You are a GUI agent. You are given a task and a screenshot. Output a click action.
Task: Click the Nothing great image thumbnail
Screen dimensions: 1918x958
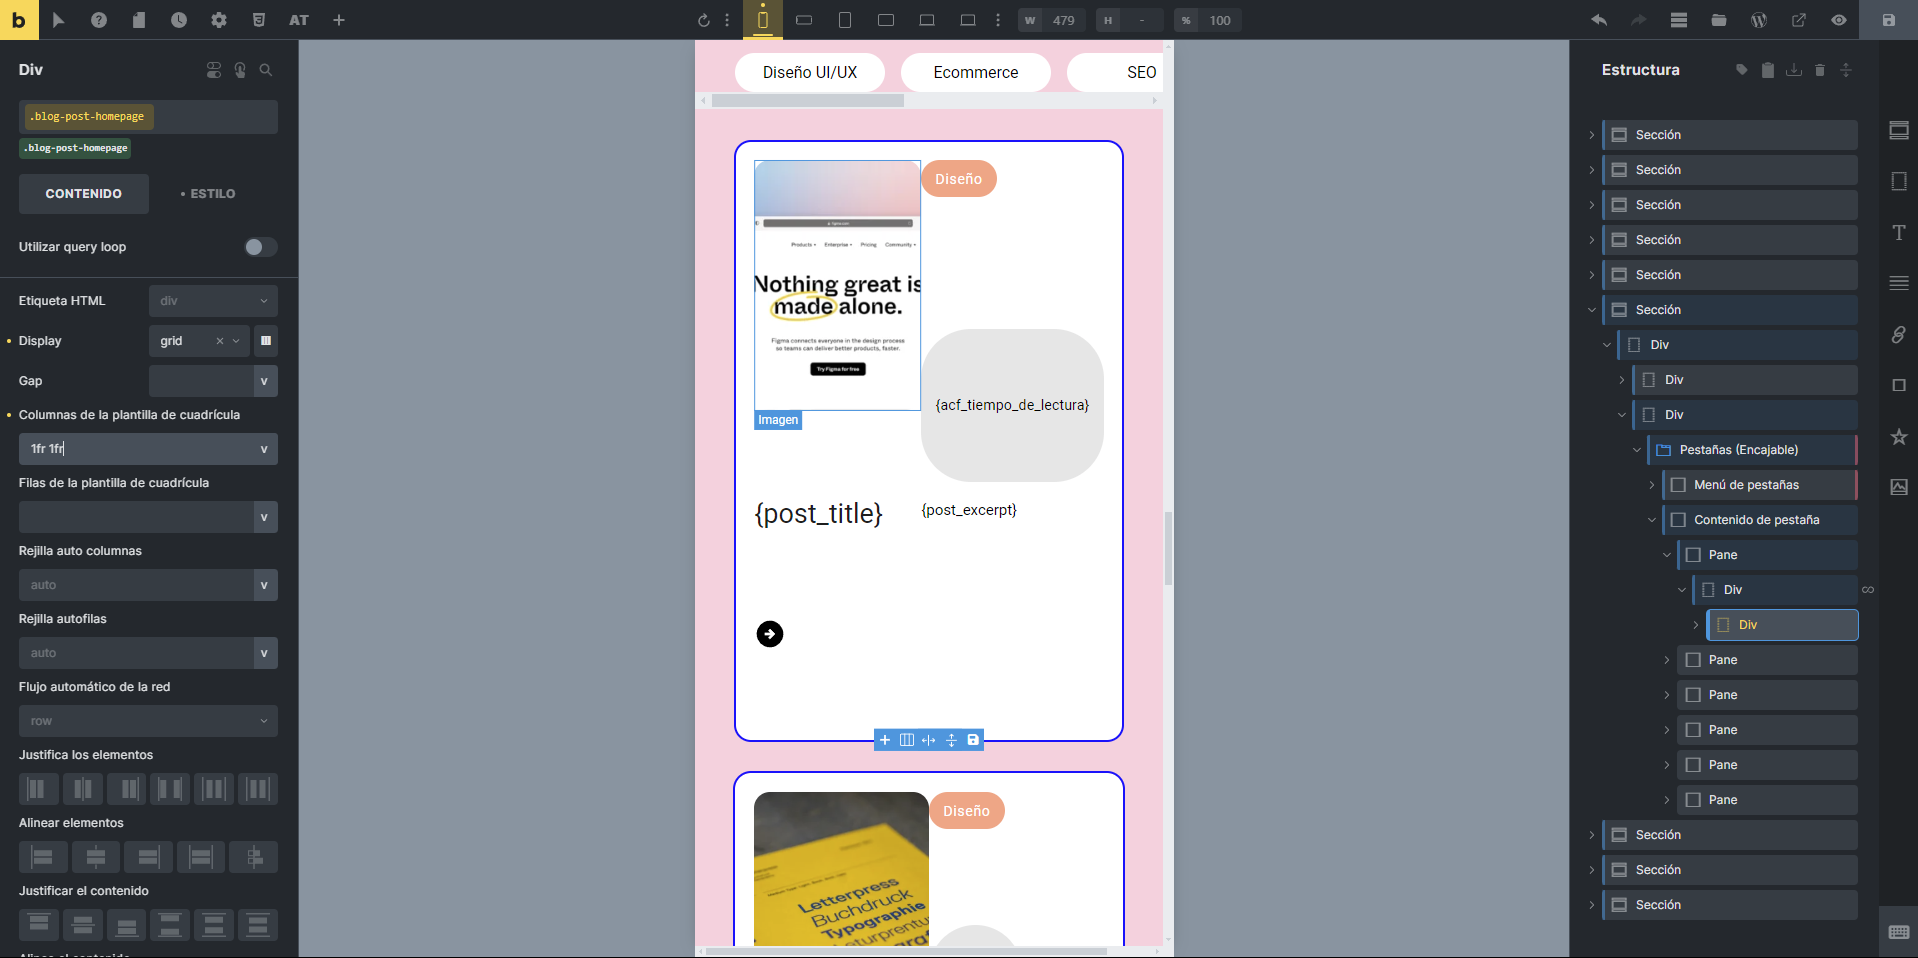(838, 285)
